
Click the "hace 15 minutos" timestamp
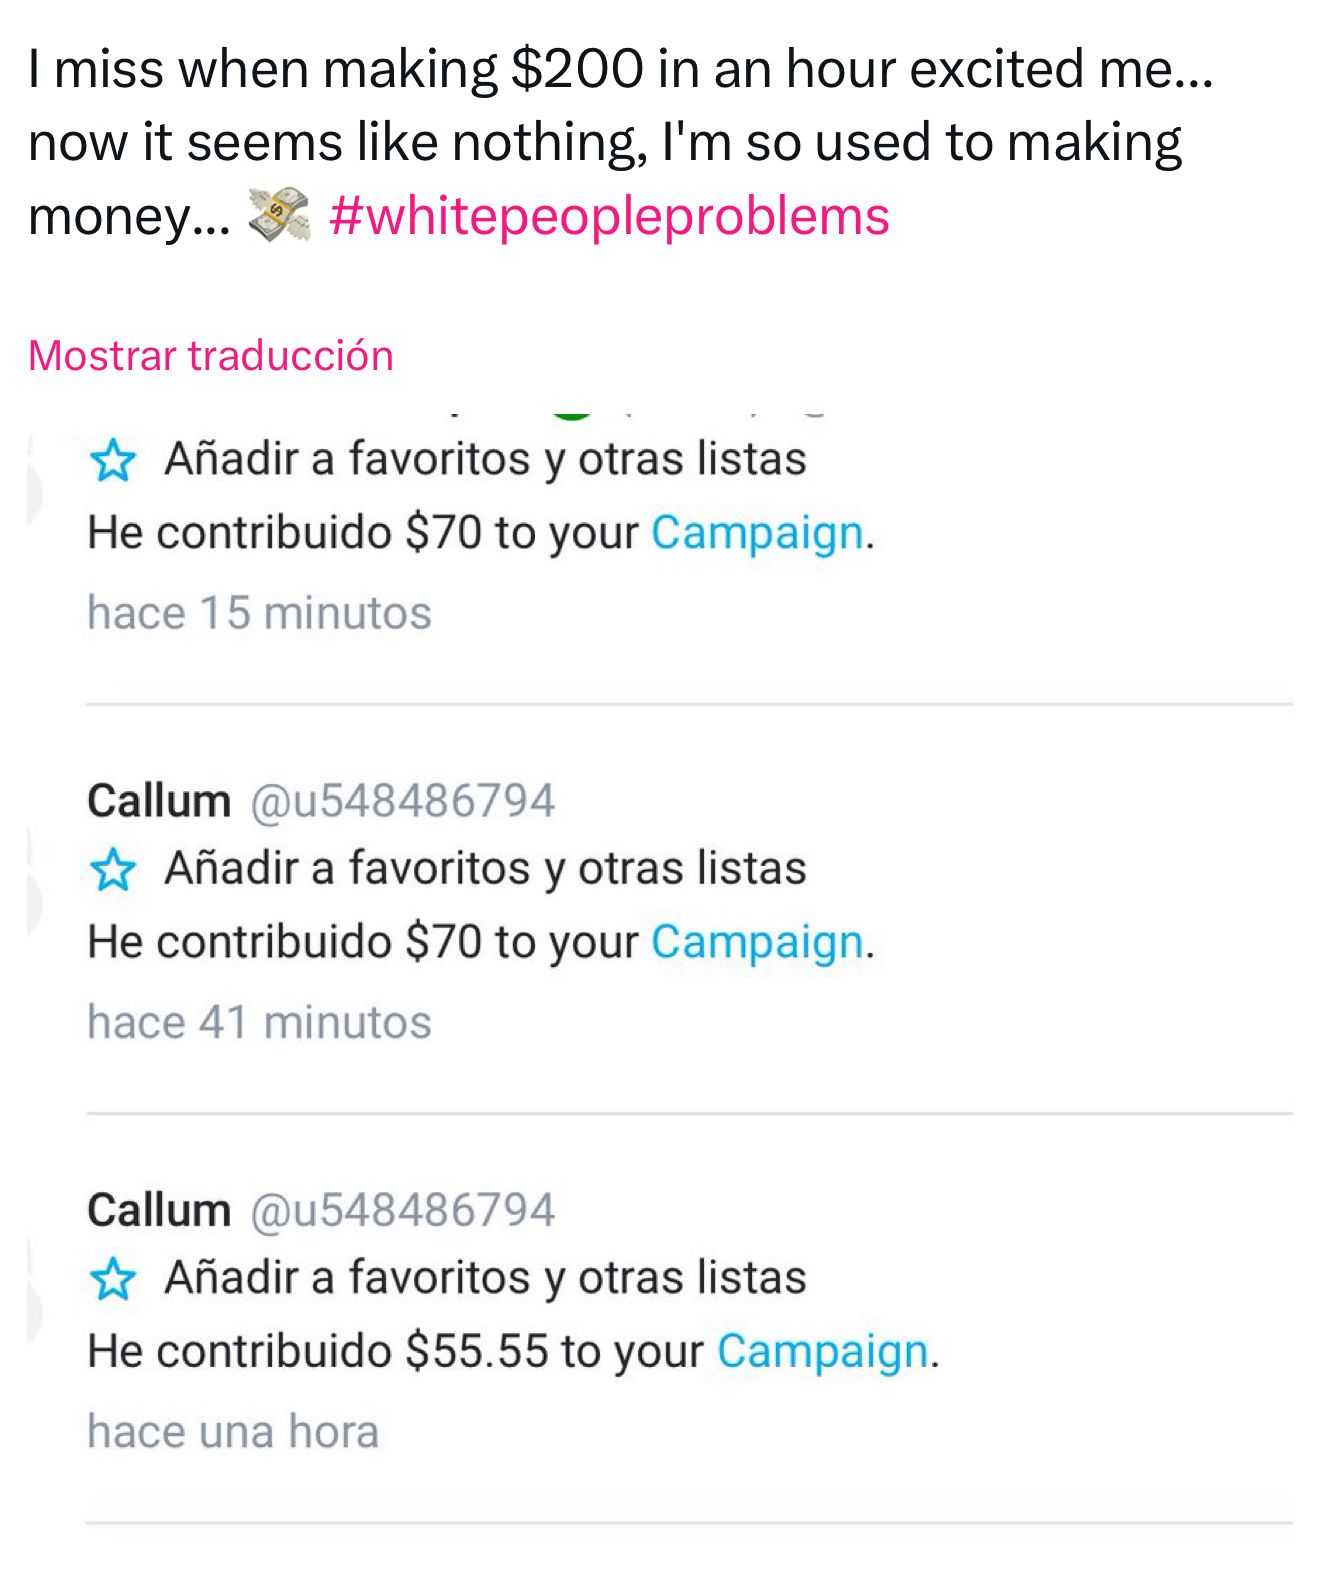click(259, 613)
